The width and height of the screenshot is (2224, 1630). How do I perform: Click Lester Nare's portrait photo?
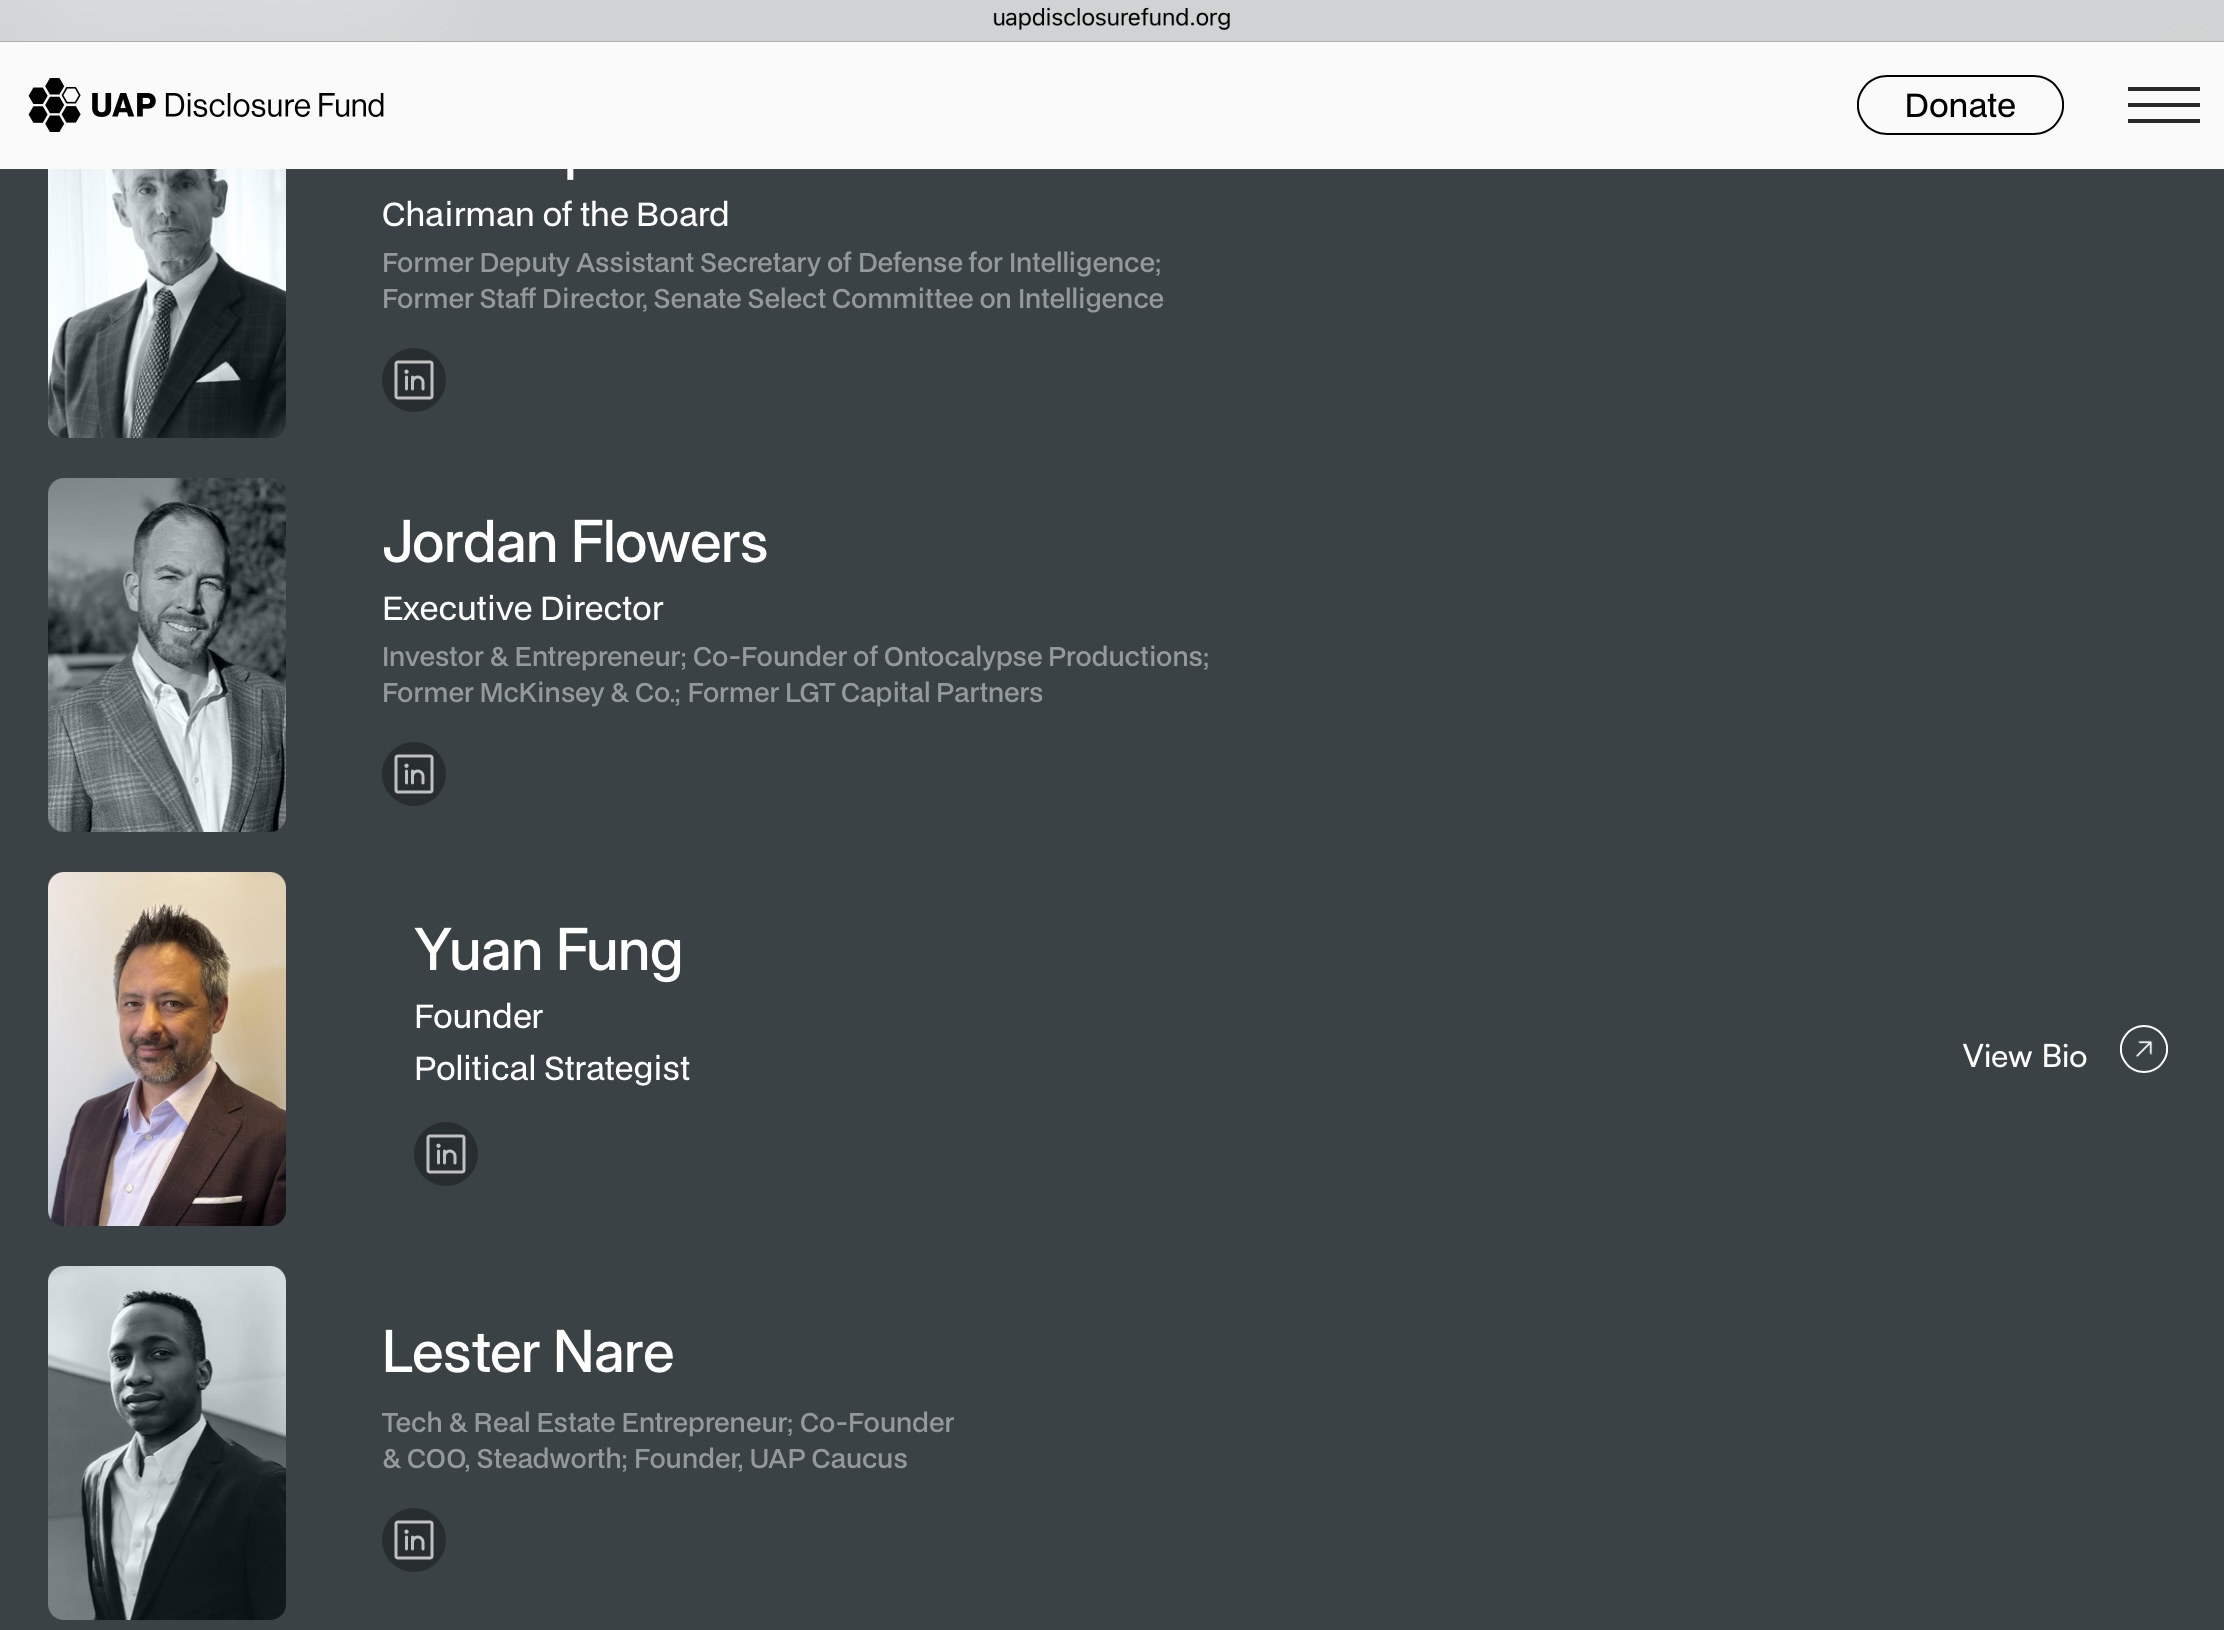coord(167,1443)
